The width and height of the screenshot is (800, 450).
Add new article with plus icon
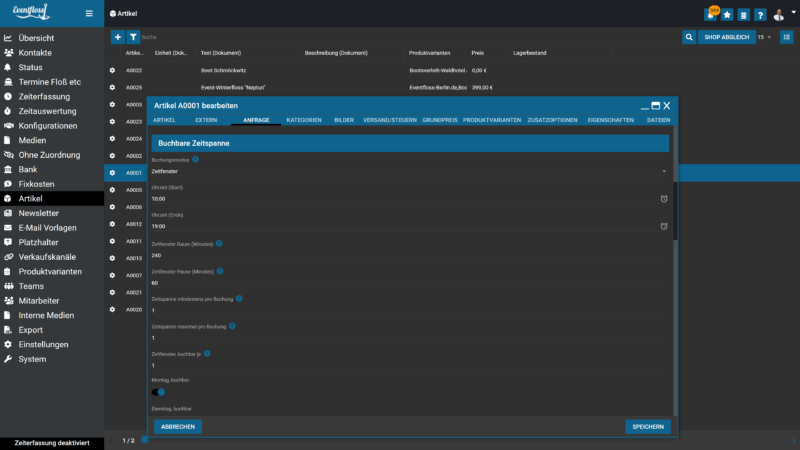[117, 37]
